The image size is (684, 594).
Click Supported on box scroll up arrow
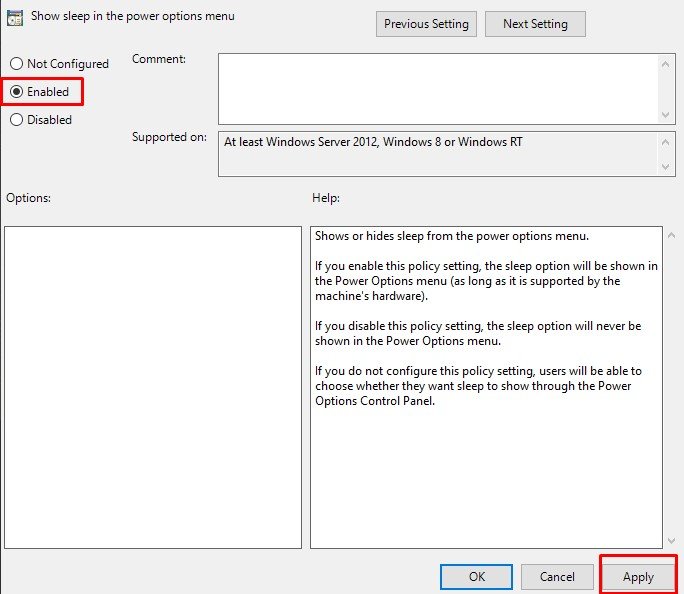tap(665, 142)
